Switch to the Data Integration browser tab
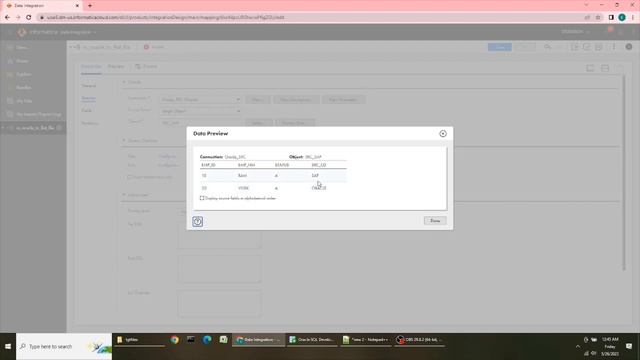The height and width of the screenshot is (360, 640). click(x=41, y=6)
